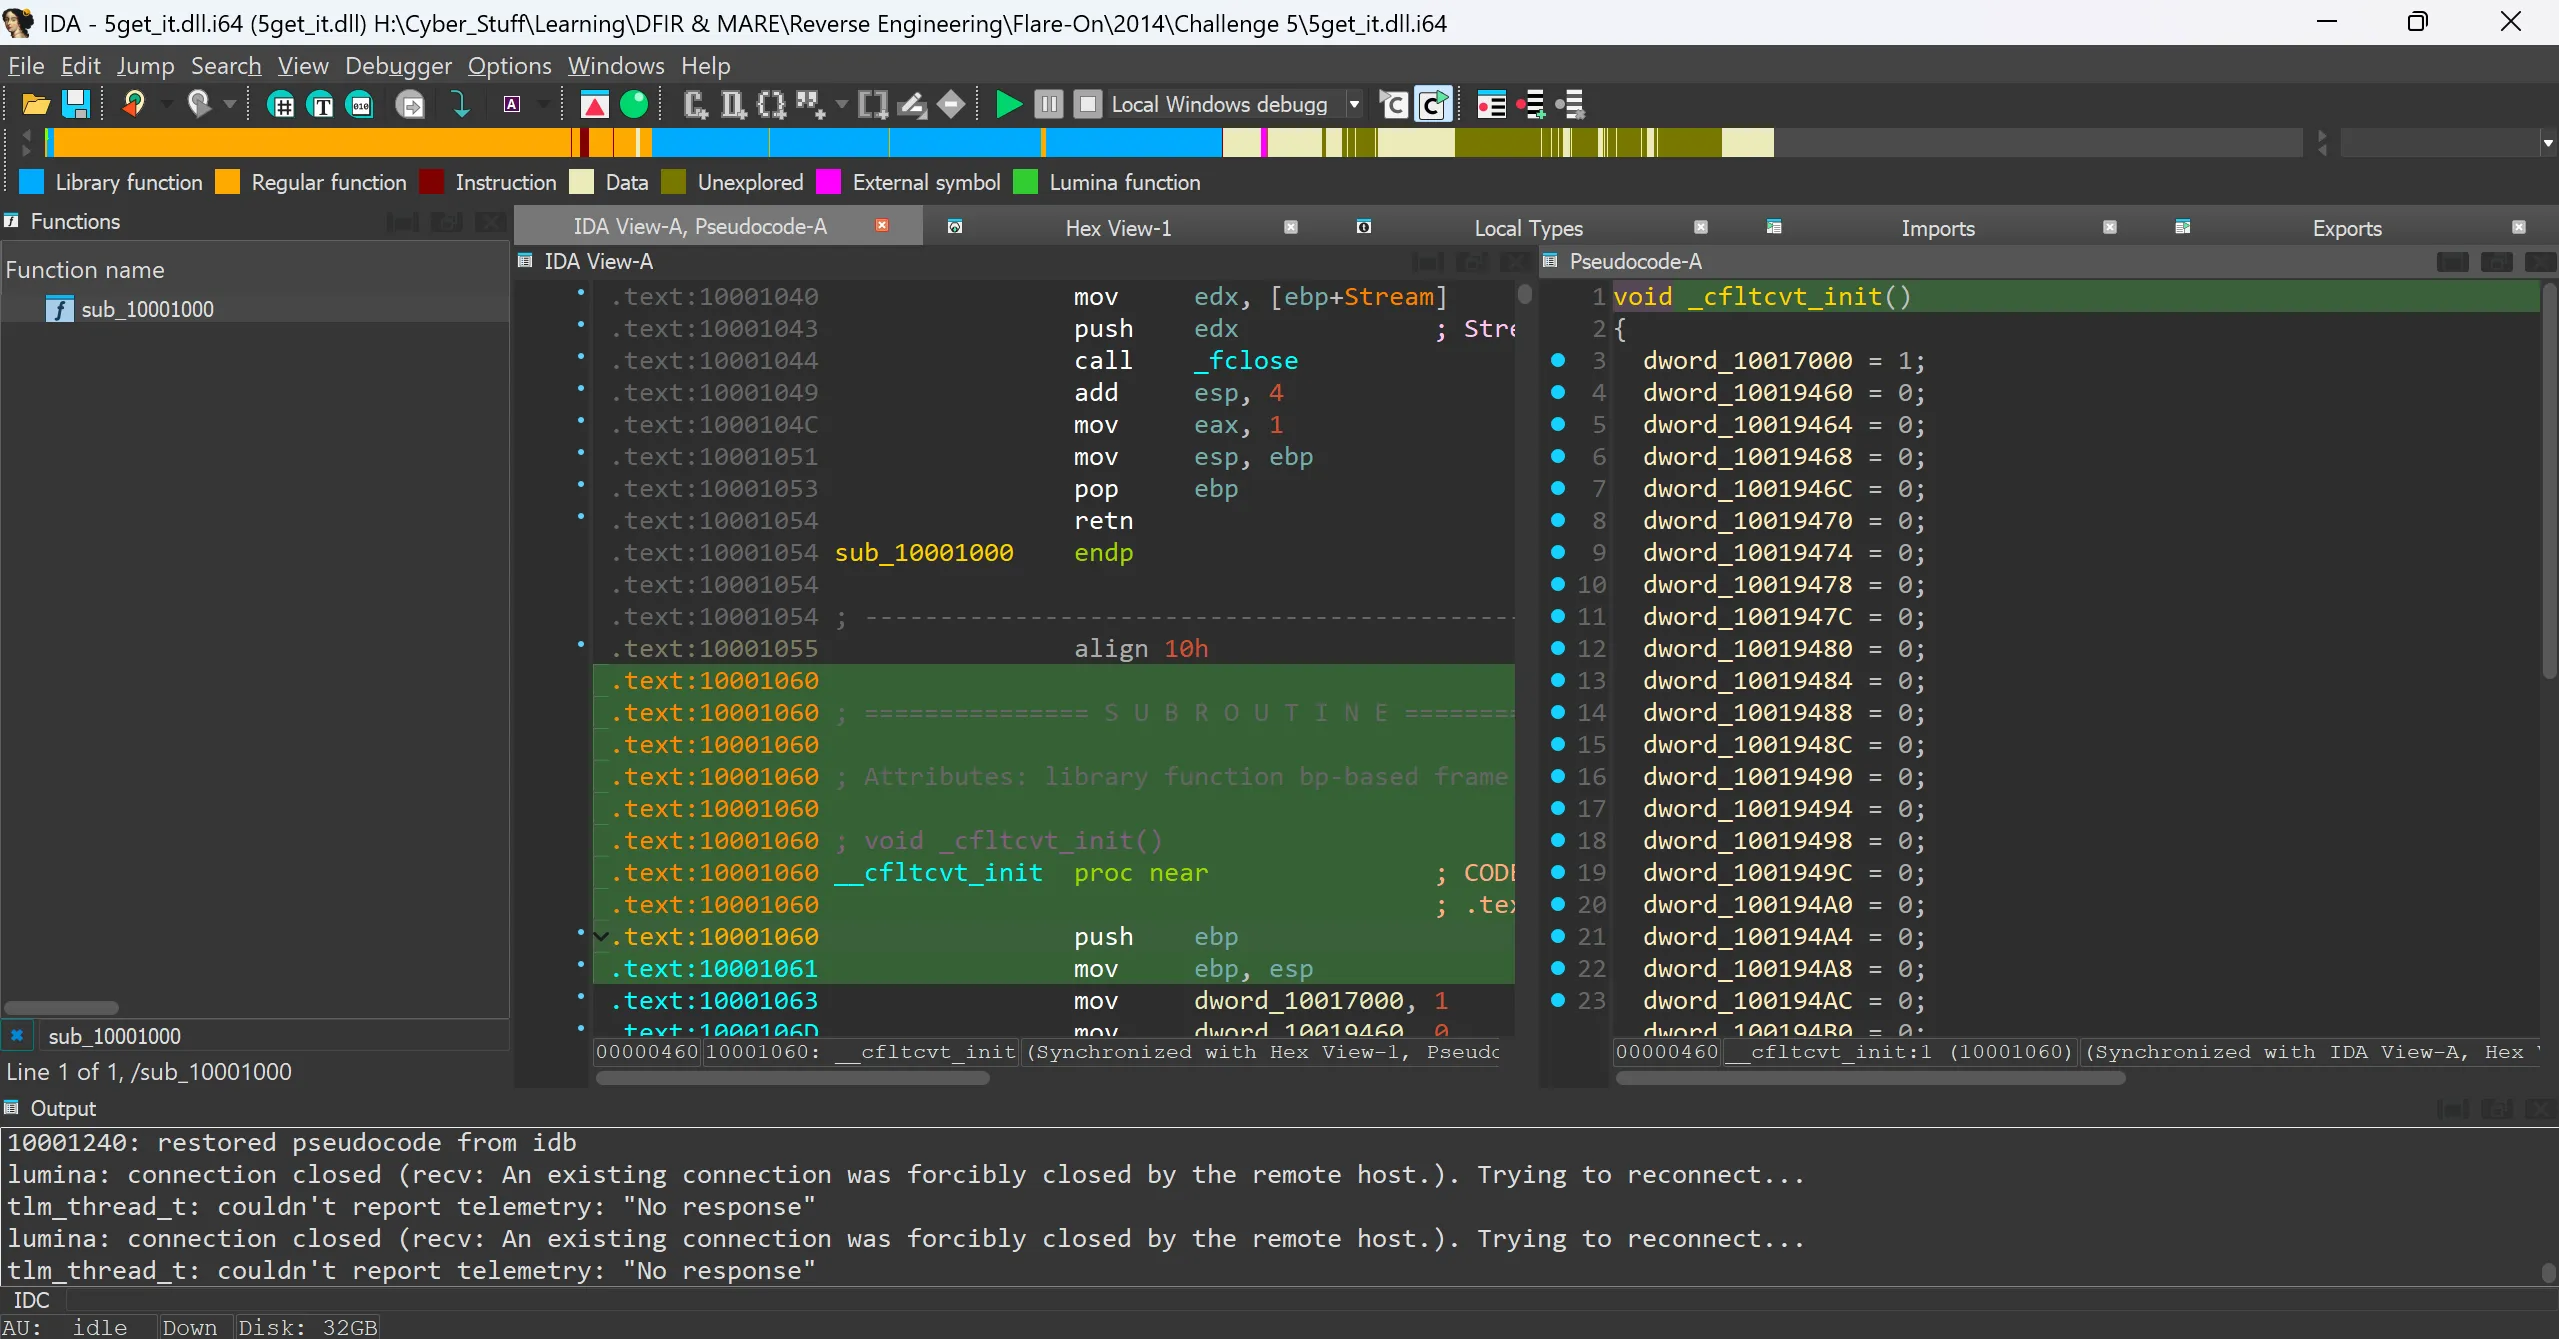Click the green circle toolbar icon

(634, 104)
